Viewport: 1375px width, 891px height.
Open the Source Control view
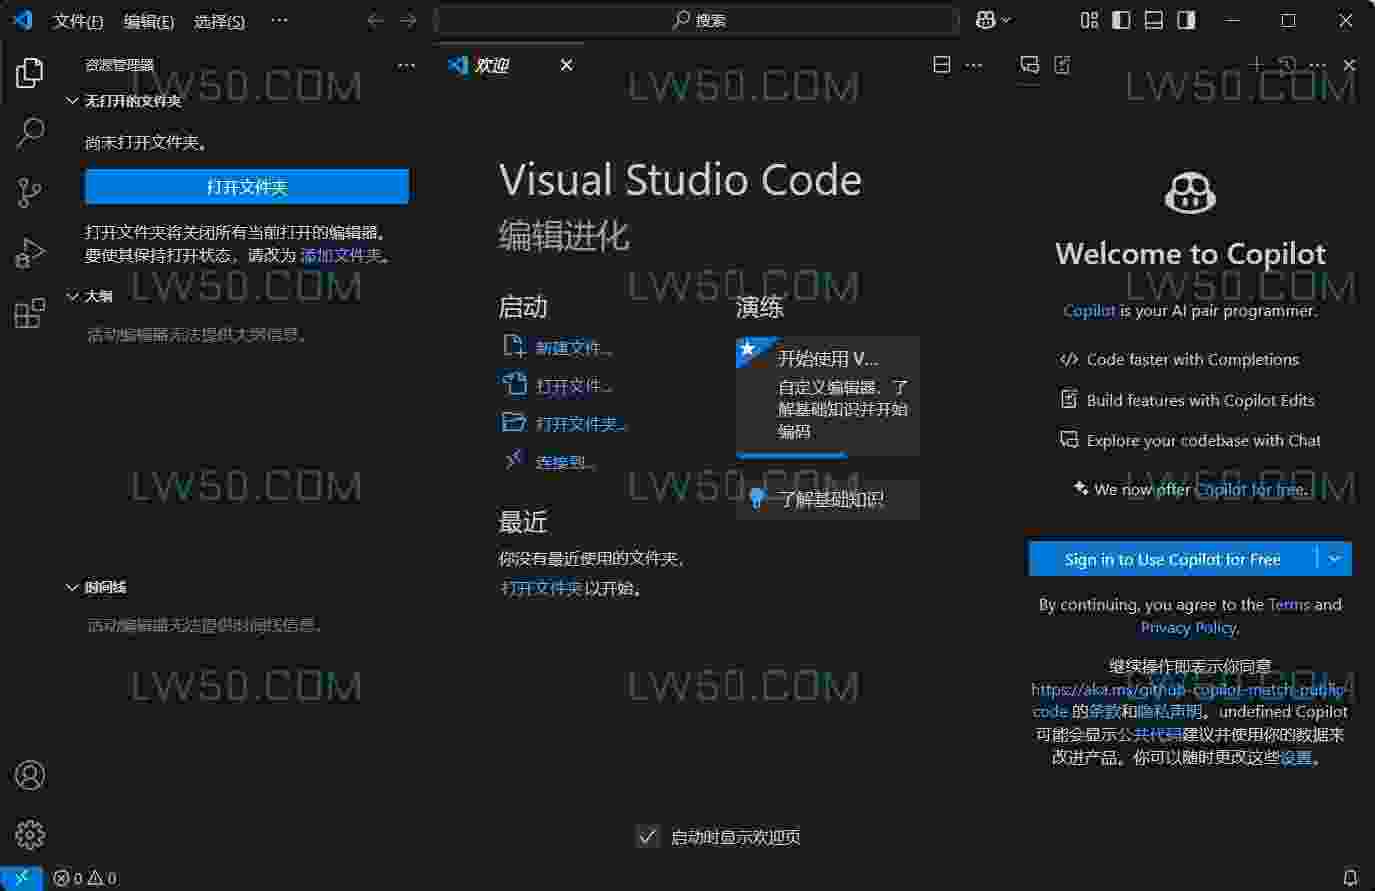(30, 193)
